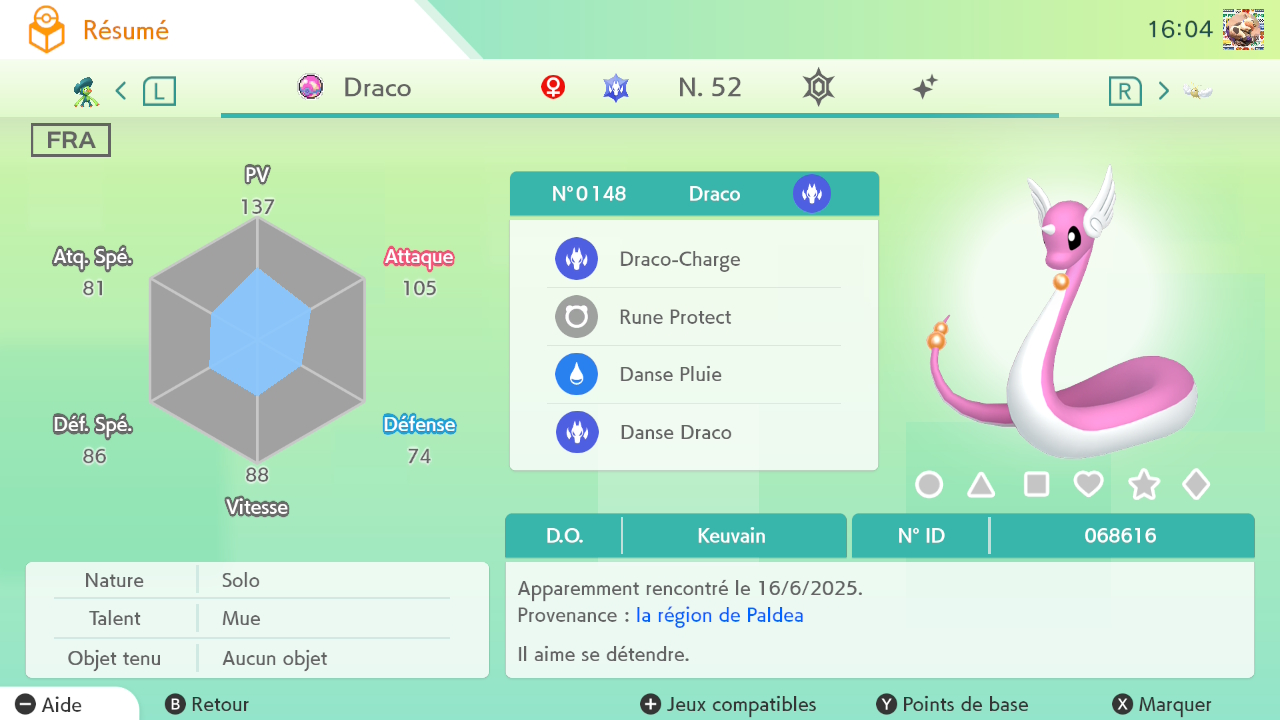Click the Poké Ball icon beside Draco
The image size is (1280, 720).
311,87
